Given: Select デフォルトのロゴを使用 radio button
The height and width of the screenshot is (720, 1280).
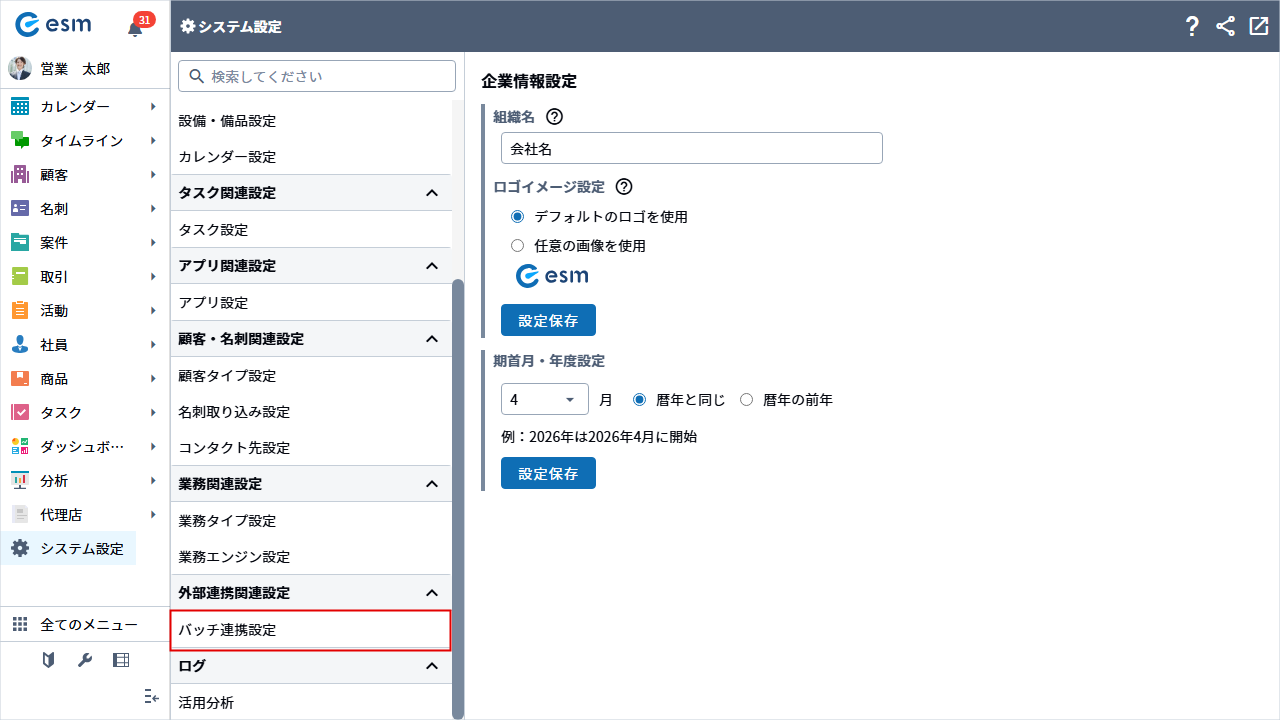Looking at the screenshot, I should tap(517, 217).
